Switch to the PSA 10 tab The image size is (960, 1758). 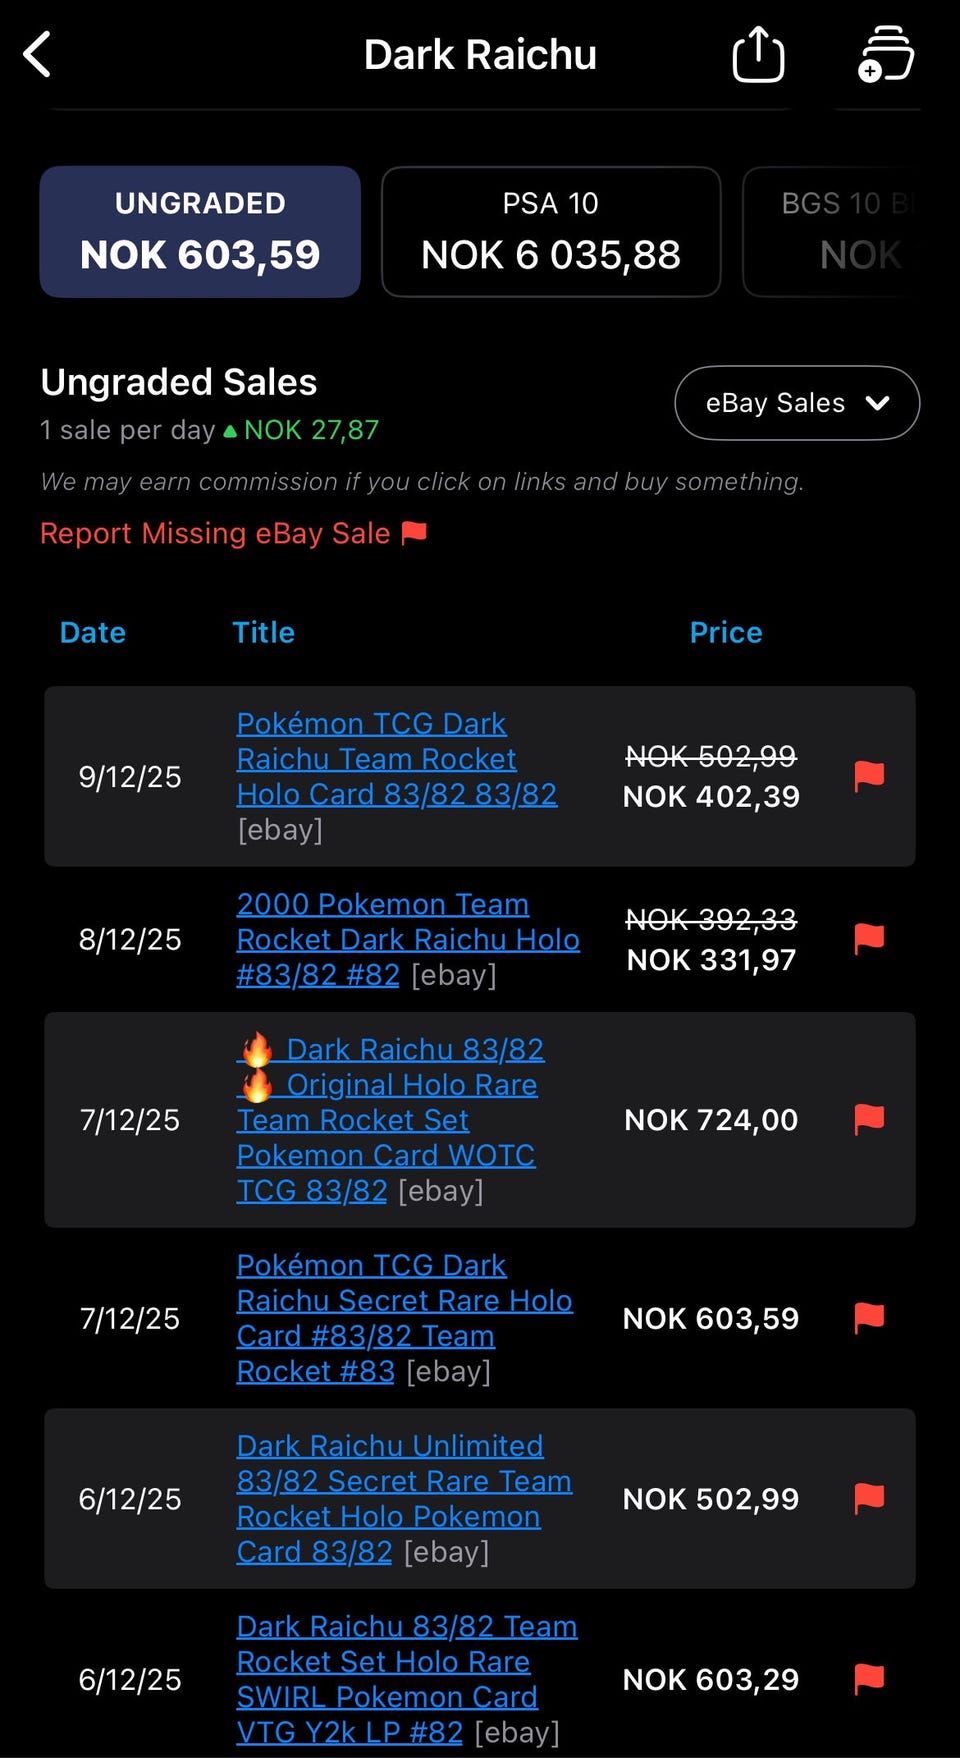[x=551, y=232]
